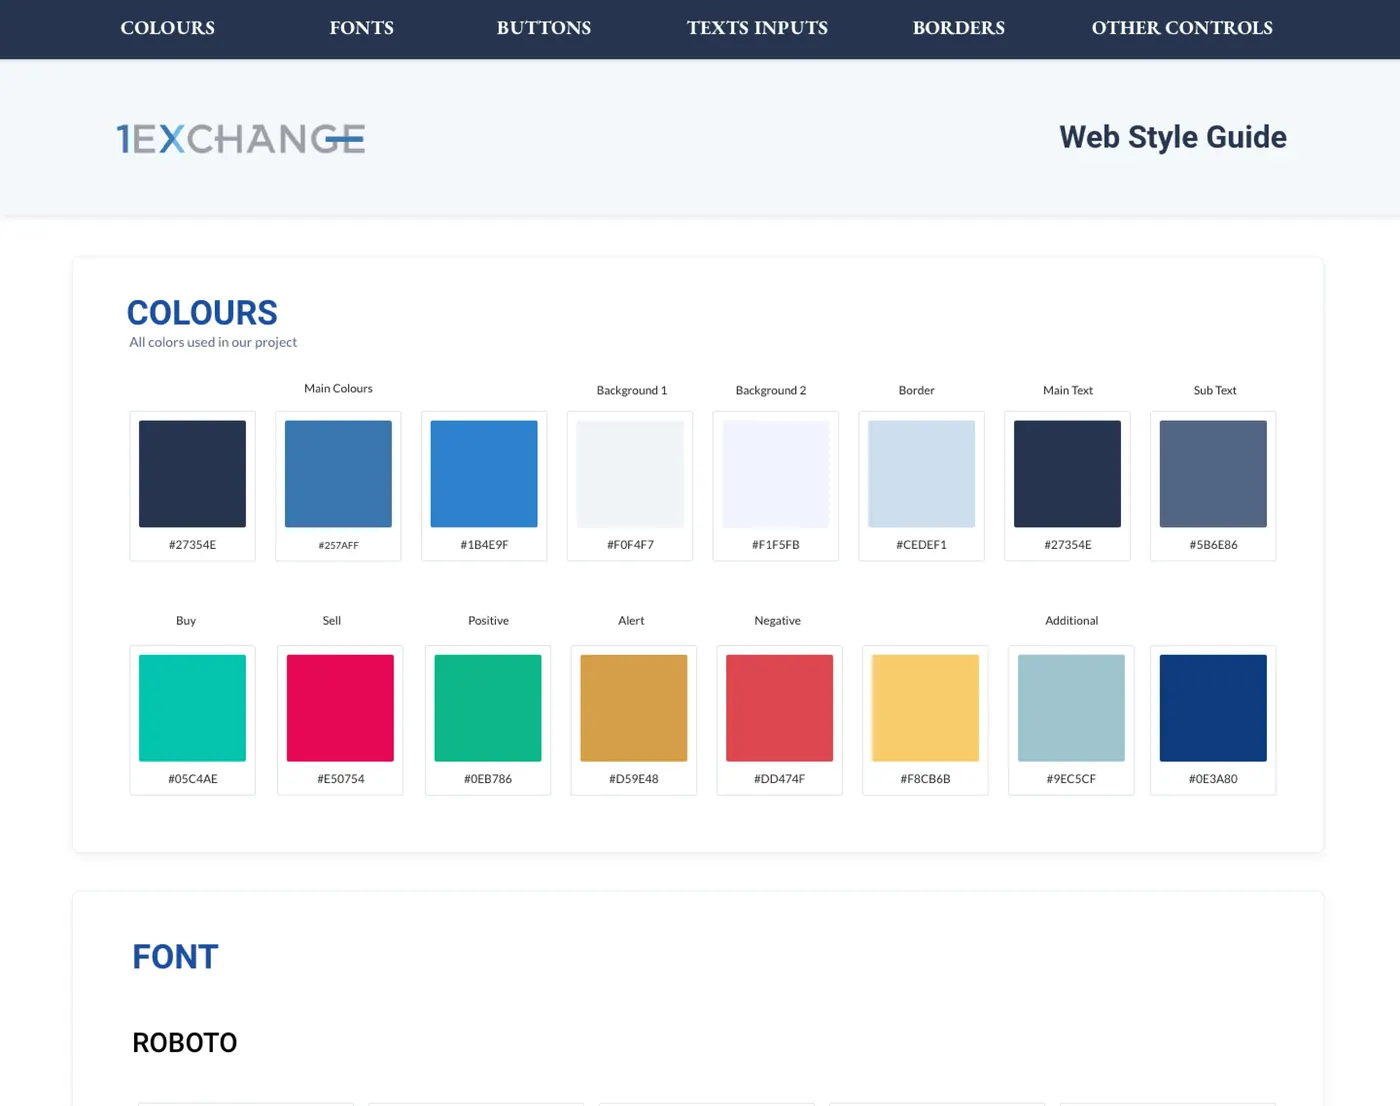
Task: Choose the #D59E48 Alert swatch
Action: tap(634, 708)
